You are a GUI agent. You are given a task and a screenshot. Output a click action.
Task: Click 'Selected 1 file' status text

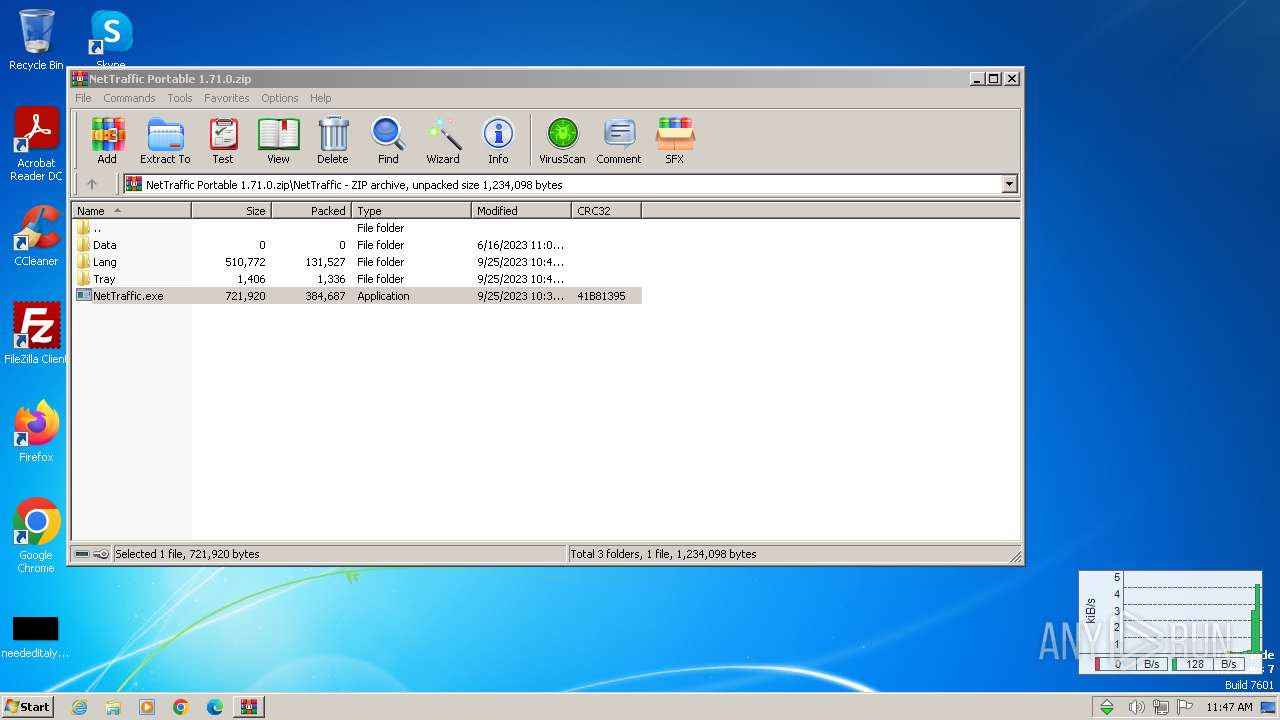[187, 554]
